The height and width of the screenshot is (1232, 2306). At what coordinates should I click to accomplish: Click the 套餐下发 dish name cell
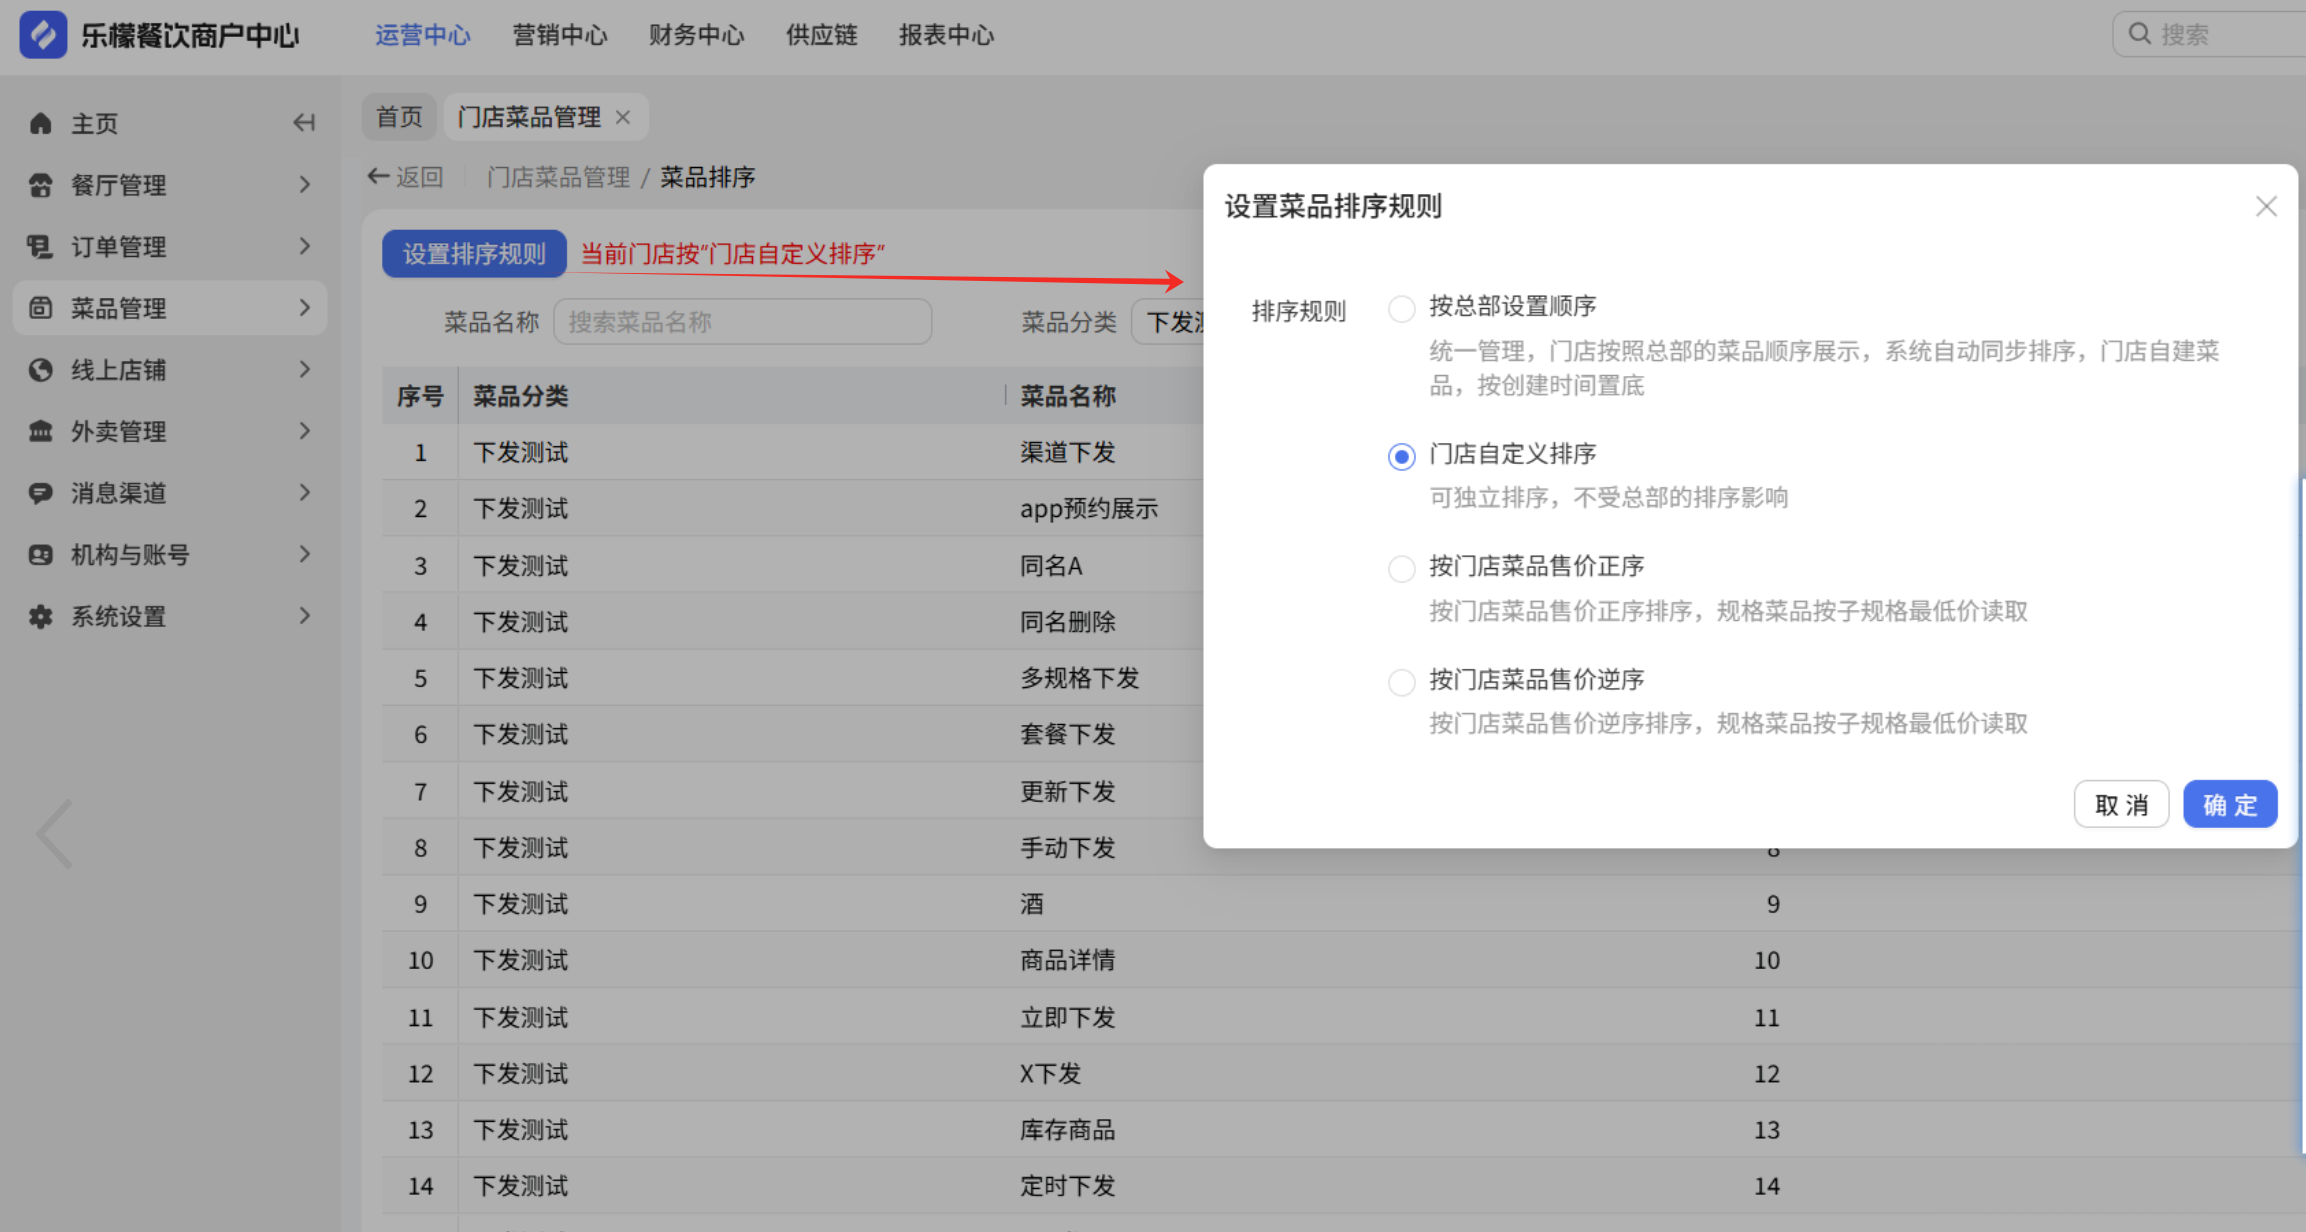tap(1067, 734)
